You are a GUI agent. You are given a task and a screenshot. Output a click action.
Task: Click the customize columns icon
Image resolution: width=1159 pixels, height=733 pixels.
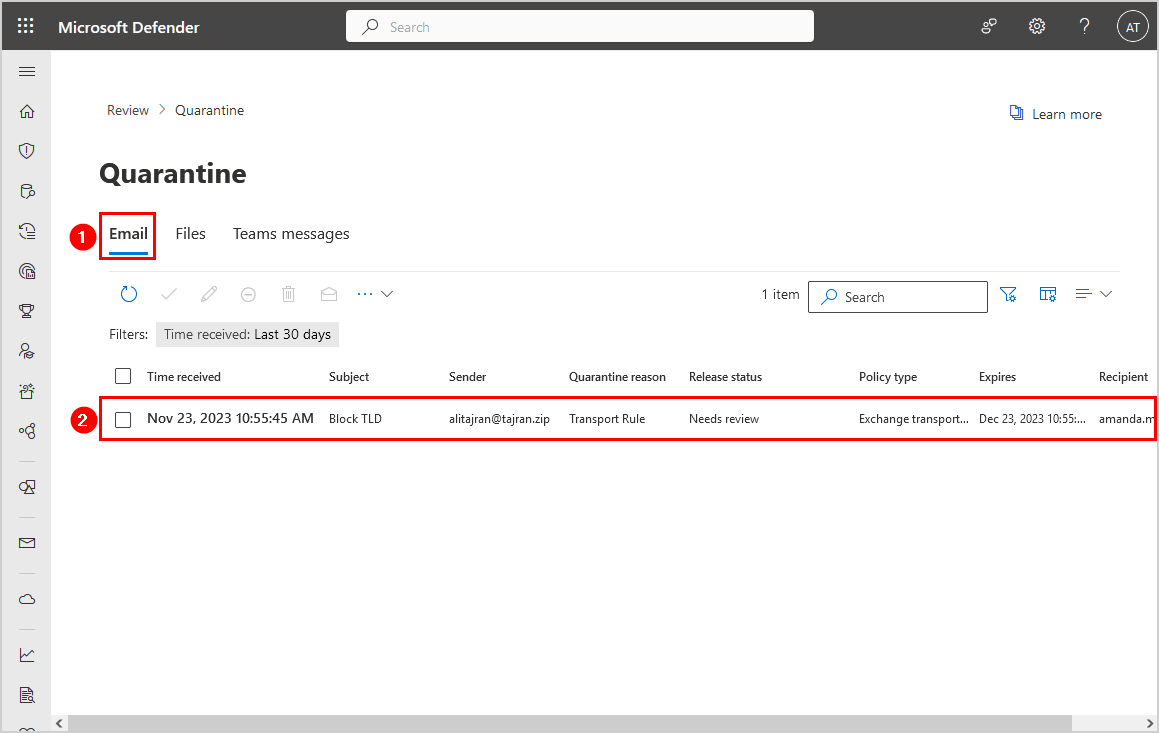[1048, 294]
